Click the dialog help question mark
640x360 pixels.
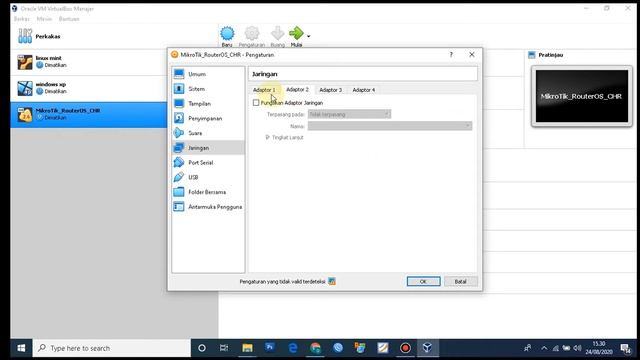(451, 54)
